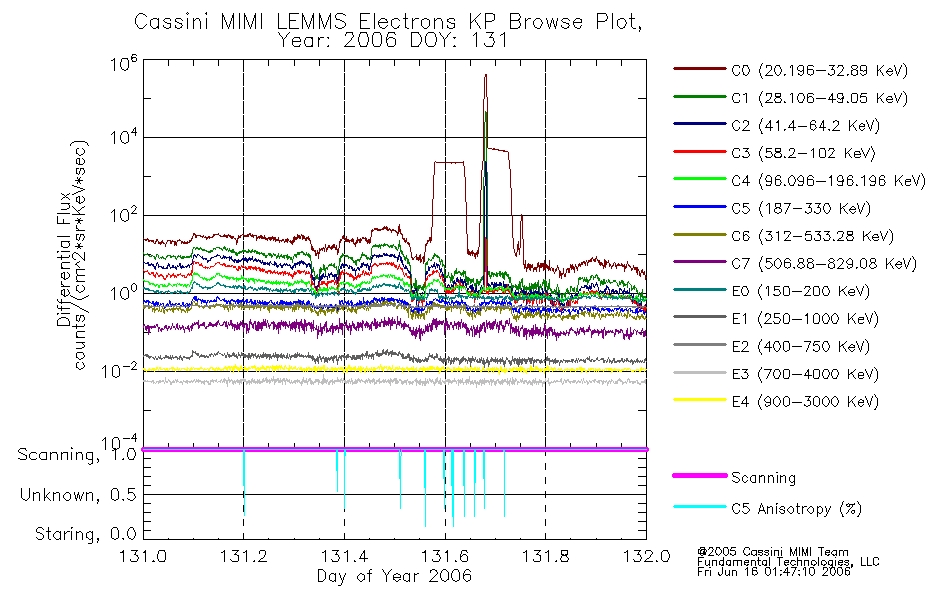Click the 10^4 y-axis tick label
The image size is (950, 600).
click(x=123, y=136)
